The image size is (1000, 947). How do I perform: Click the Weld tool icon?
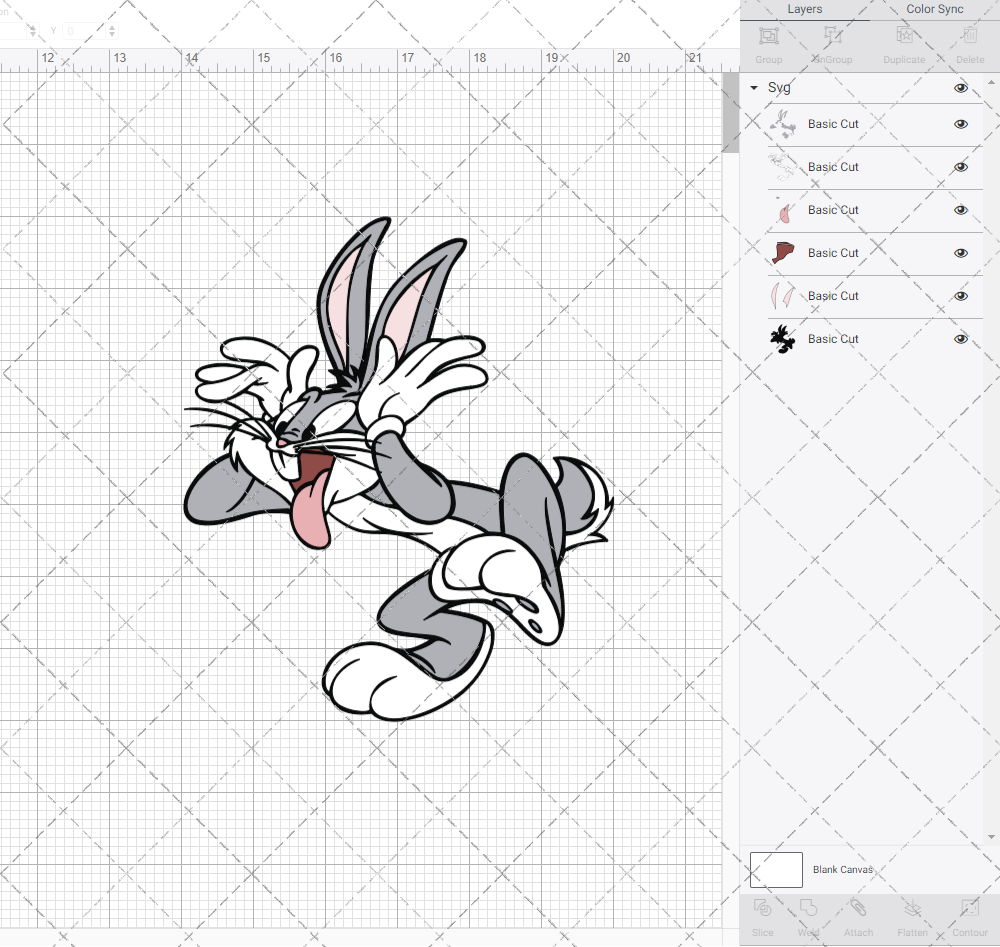pos(808,907)
